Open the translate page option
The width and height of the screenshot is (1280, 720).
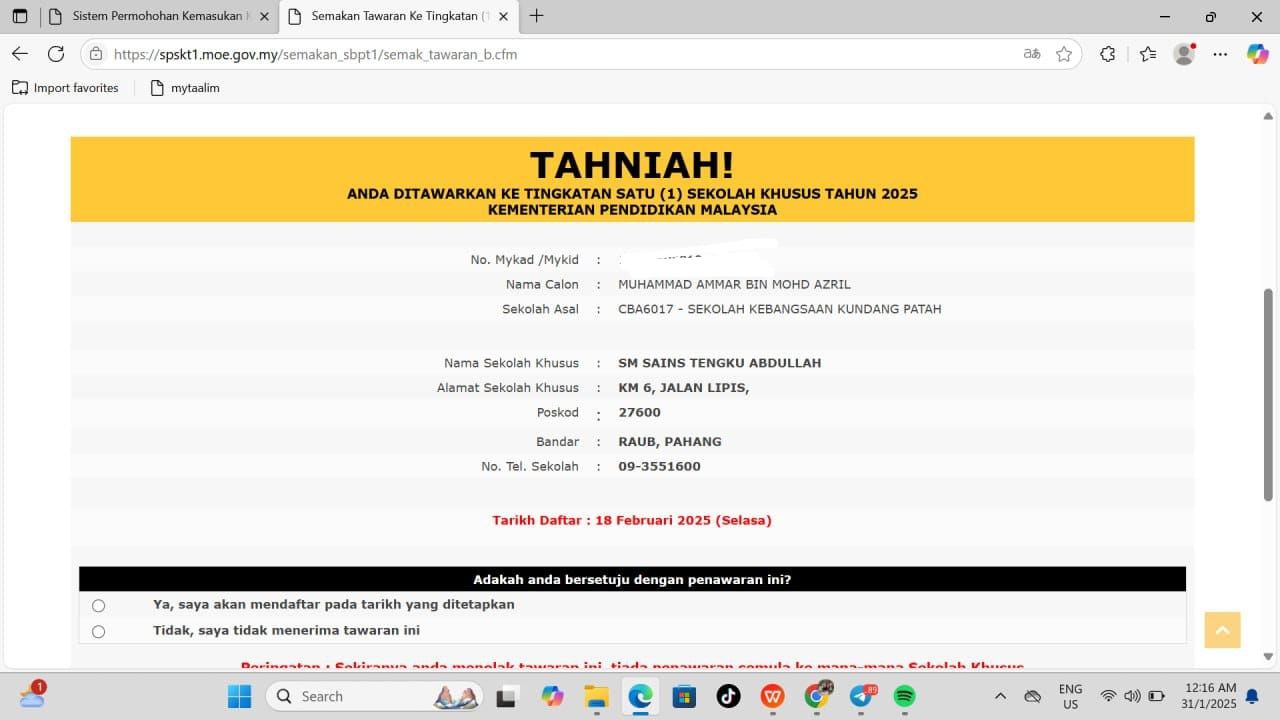coord(1032,54)
